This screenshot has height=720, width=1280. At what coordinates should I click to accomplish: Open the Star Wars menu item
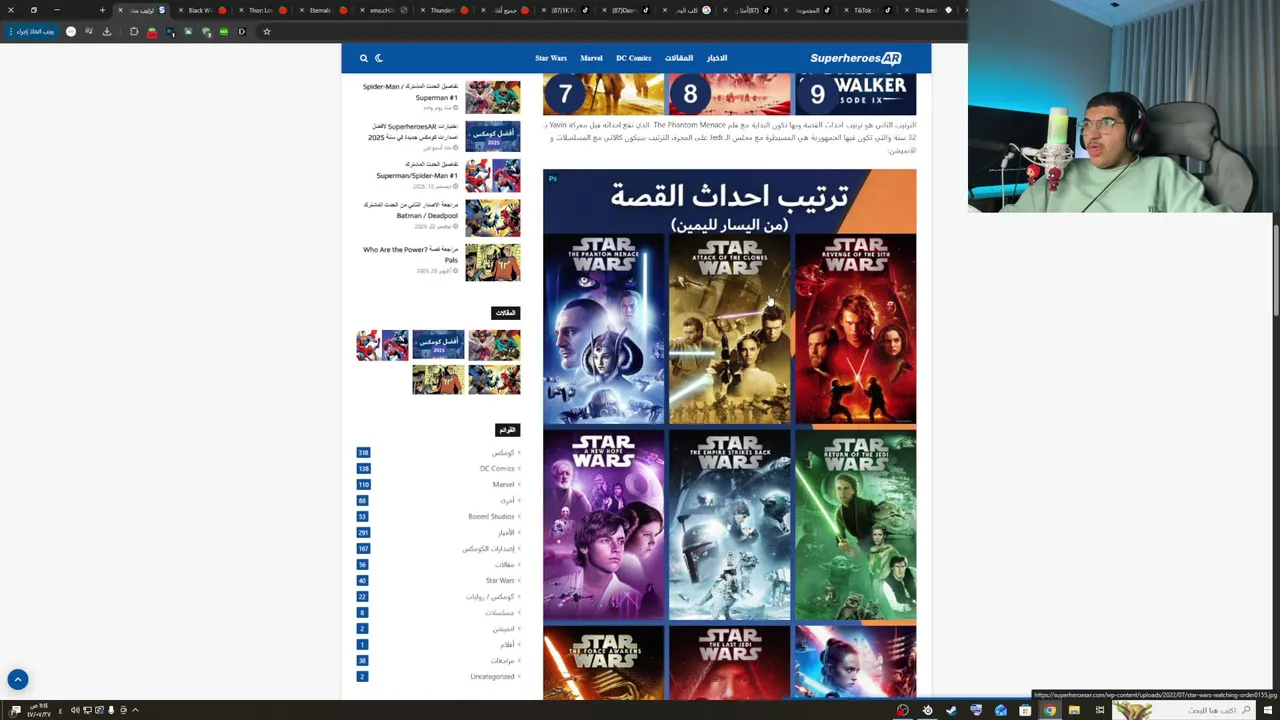pyautogui.click(x=551, y=58)
